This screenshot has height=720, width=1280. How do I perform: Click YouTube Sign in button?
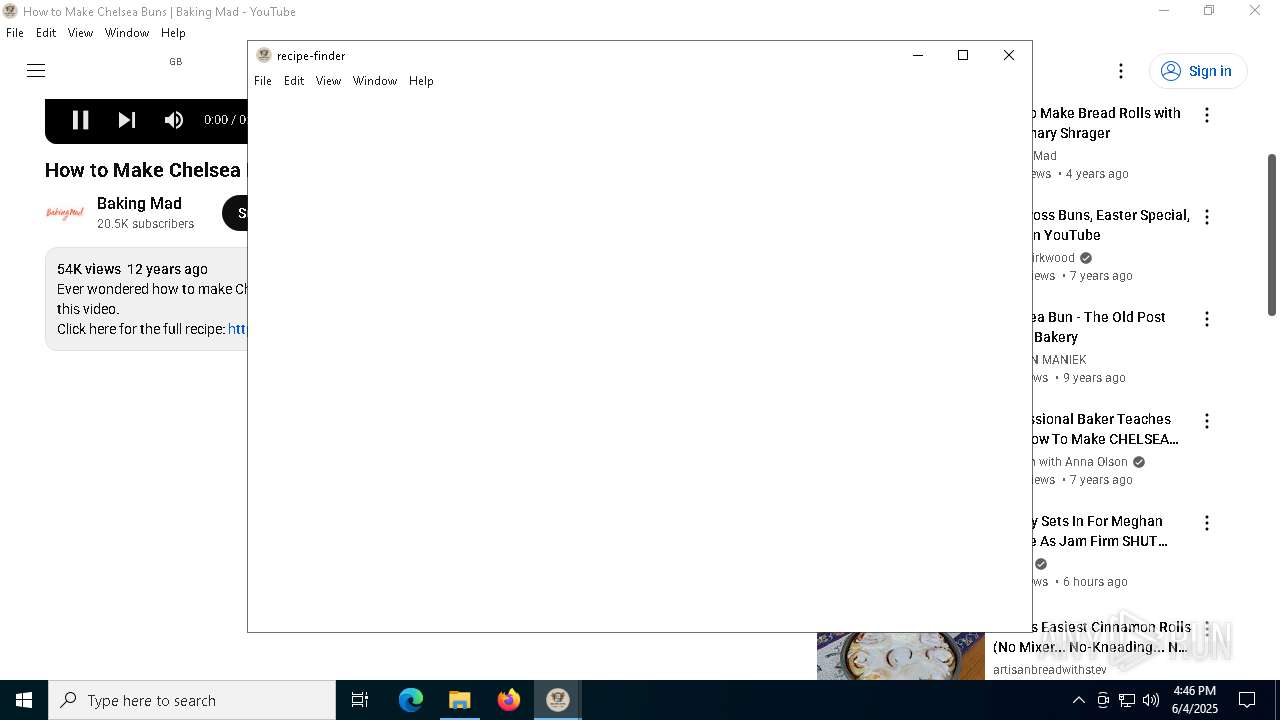(1197, 71)
